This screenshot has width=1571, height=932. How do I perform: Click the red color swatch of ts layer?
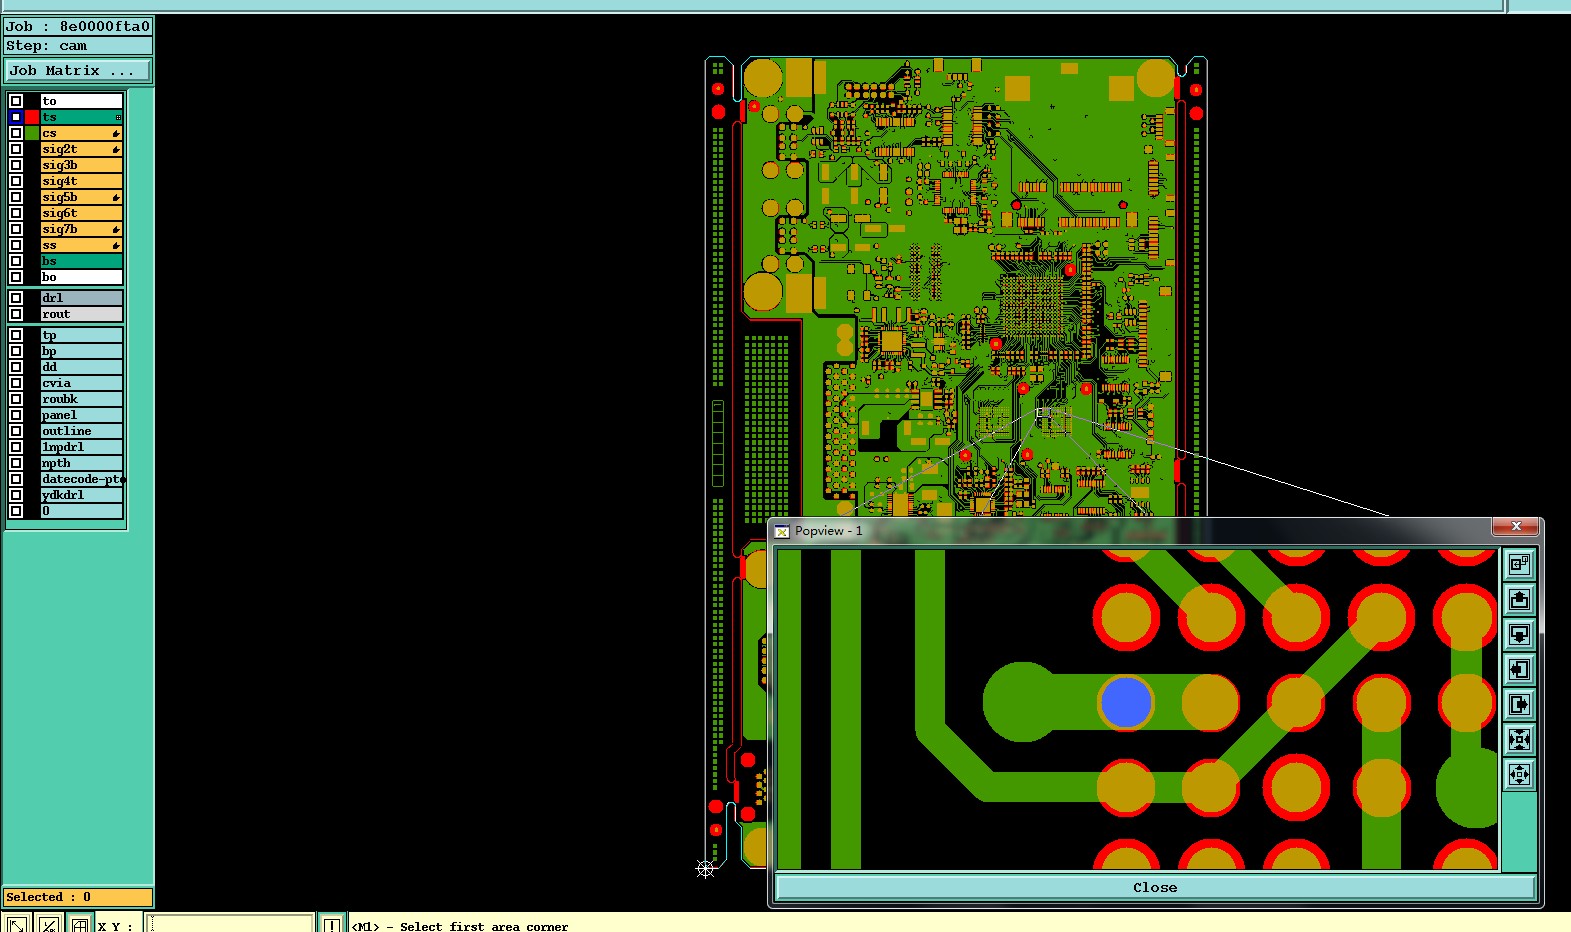tap(32, 117)
